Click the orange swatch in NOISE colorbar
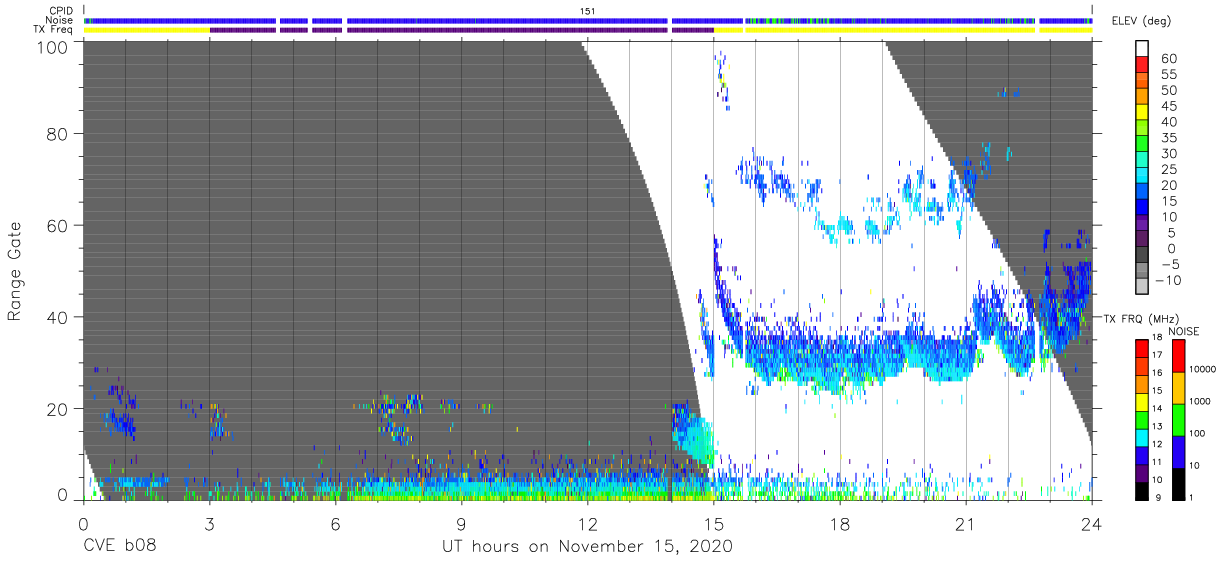 [x=1179, y=388]
